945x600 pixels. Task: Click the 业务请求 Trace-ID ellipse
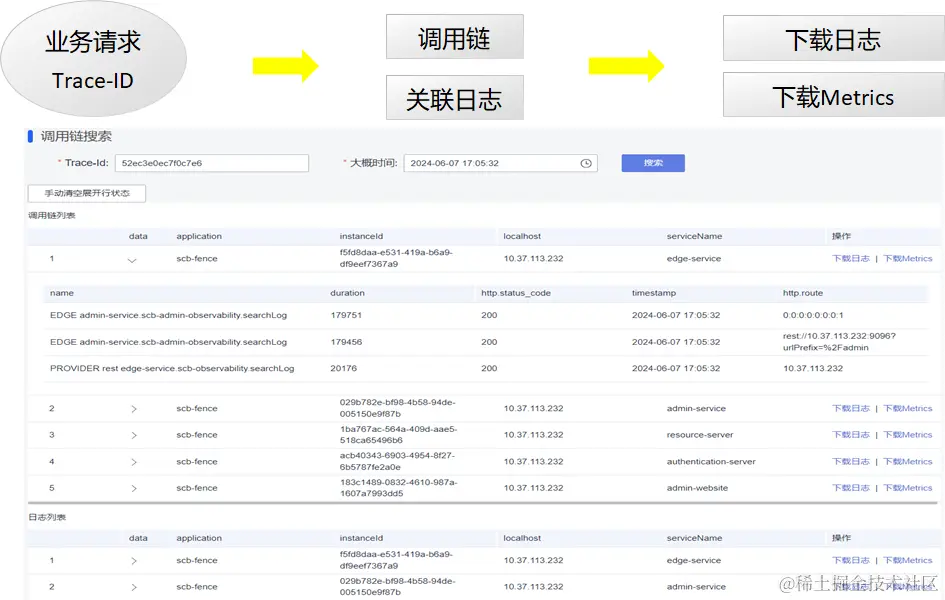click(93, 58)
